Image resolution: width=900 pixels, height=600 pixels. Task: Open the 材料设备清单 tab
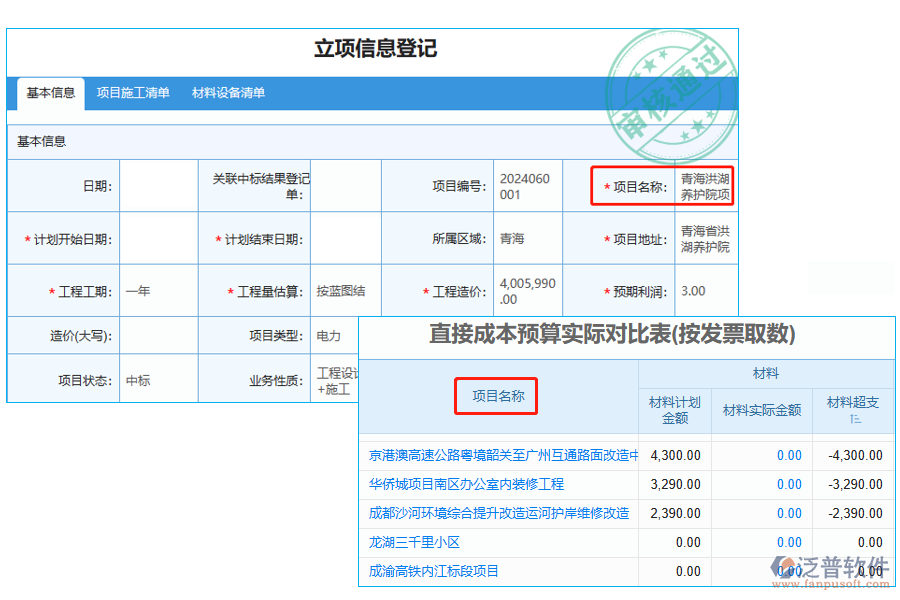click(x=228, y=93)
